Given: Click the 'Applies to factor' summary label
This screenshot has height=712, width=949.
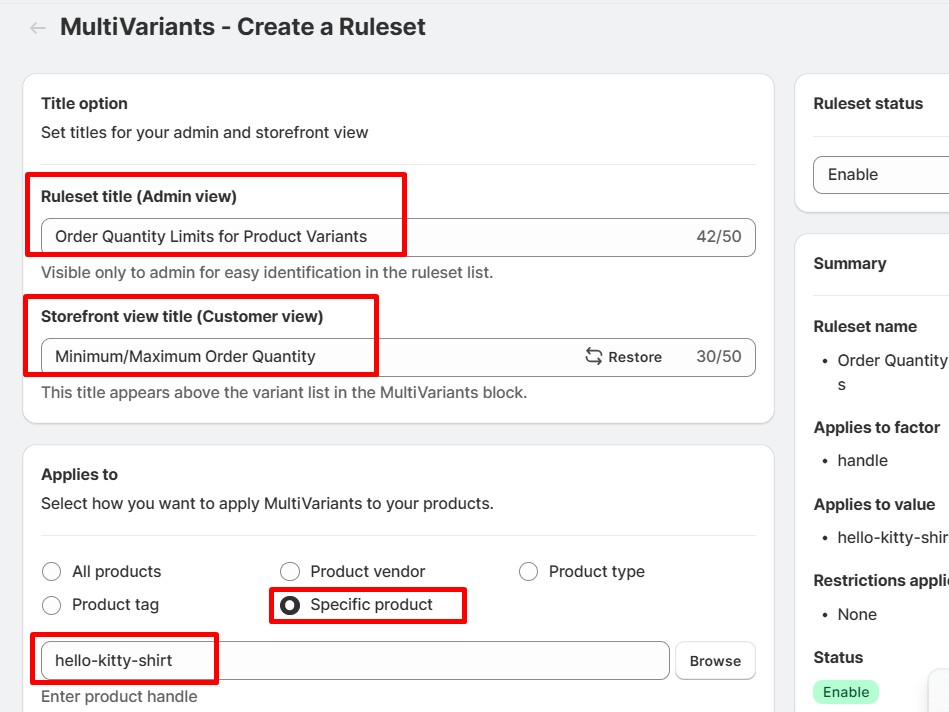Looking at the screenshot, I should pos(876,427).
